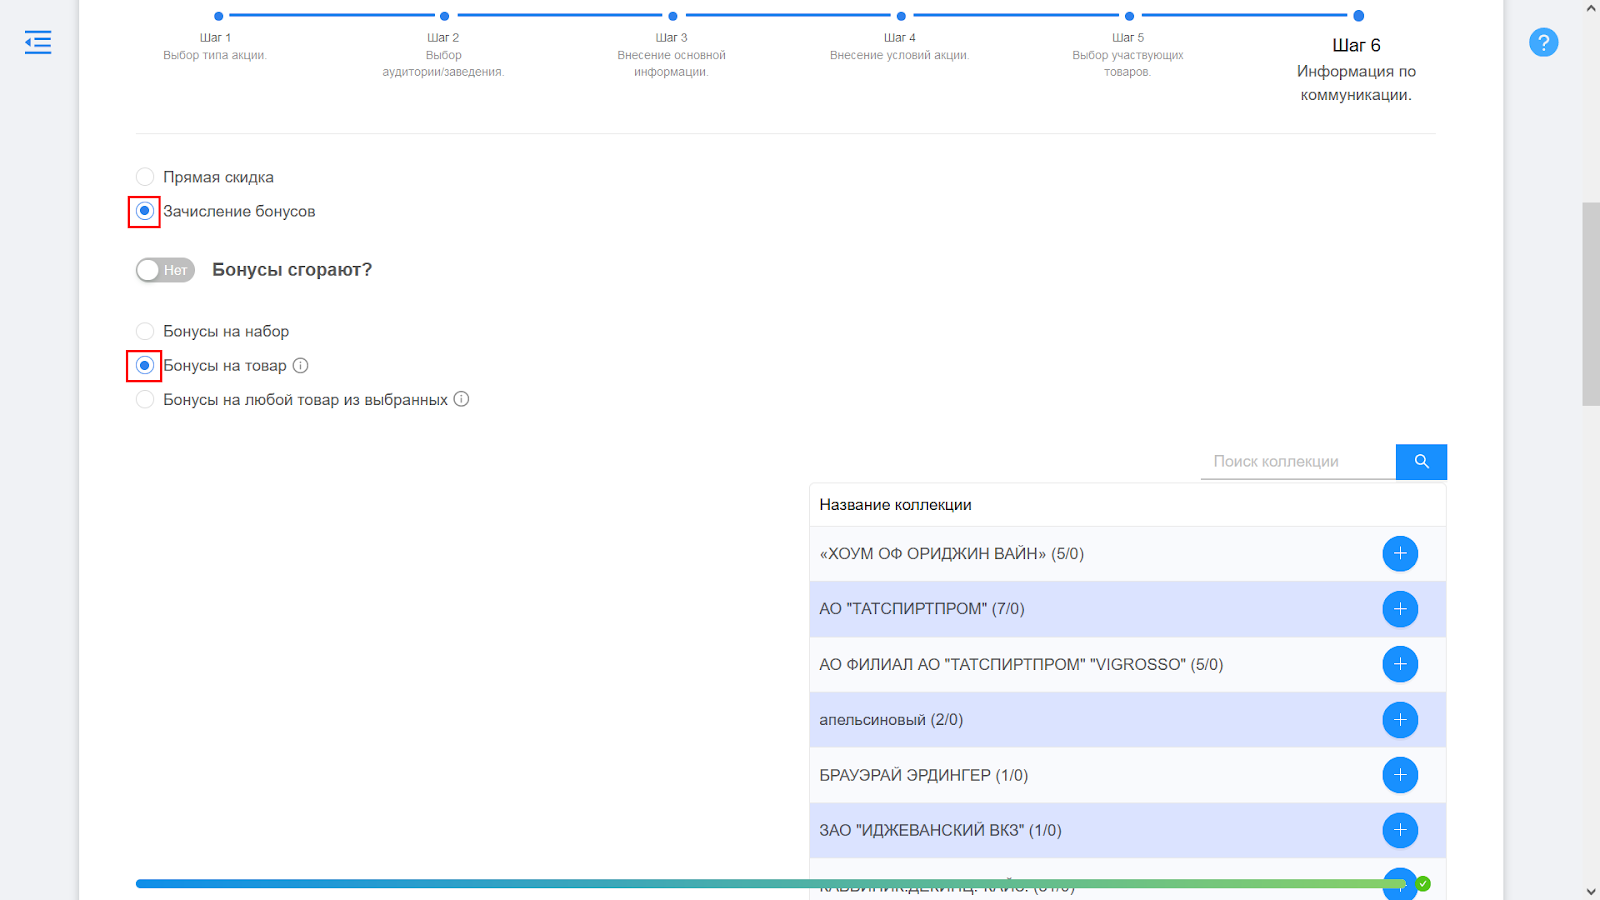Add апельсиновый collection with plus

coord(1400,720)
